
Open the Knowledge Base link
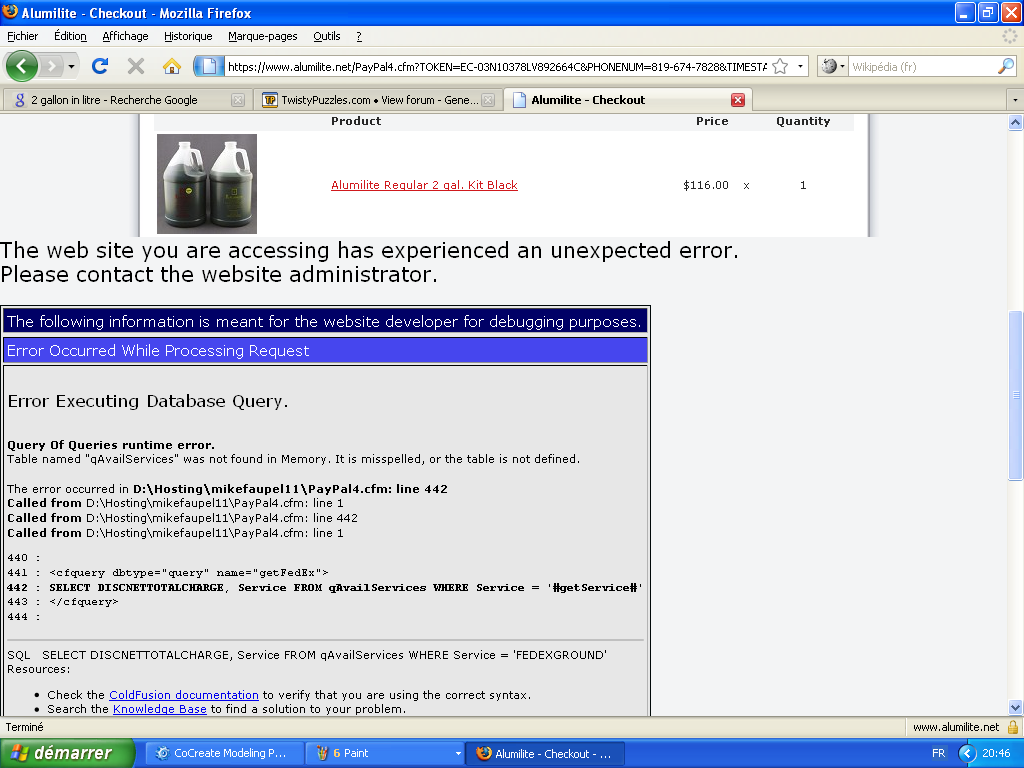coord(160,709)
